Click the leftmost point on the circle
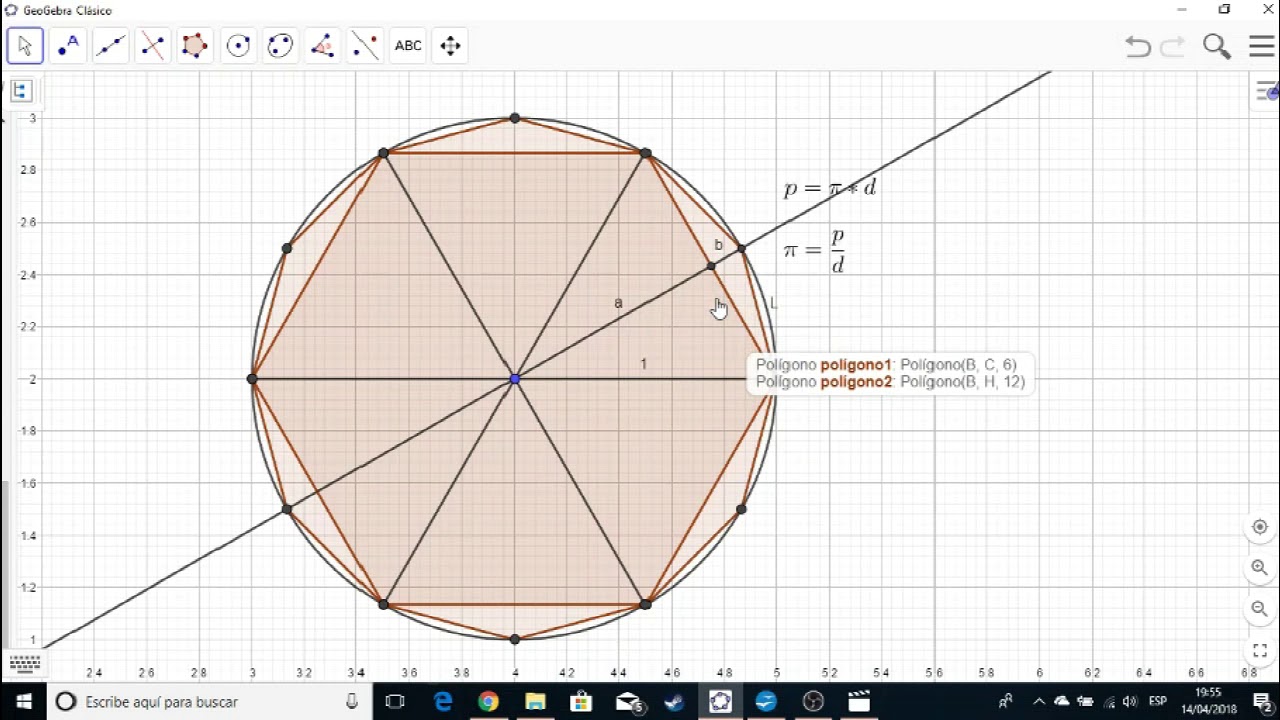Screen dimensions: 1280x720 pos(252,379)
